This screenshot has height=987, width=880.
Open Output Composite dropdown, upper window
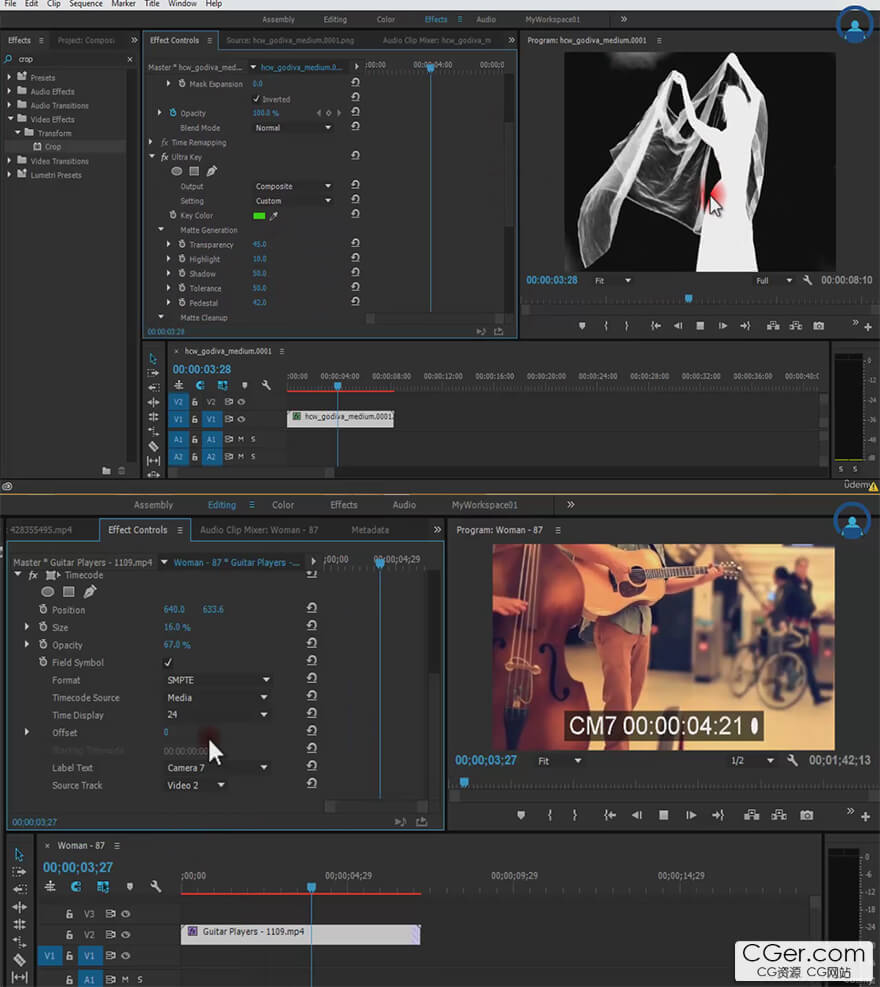(x=293, y=186)
